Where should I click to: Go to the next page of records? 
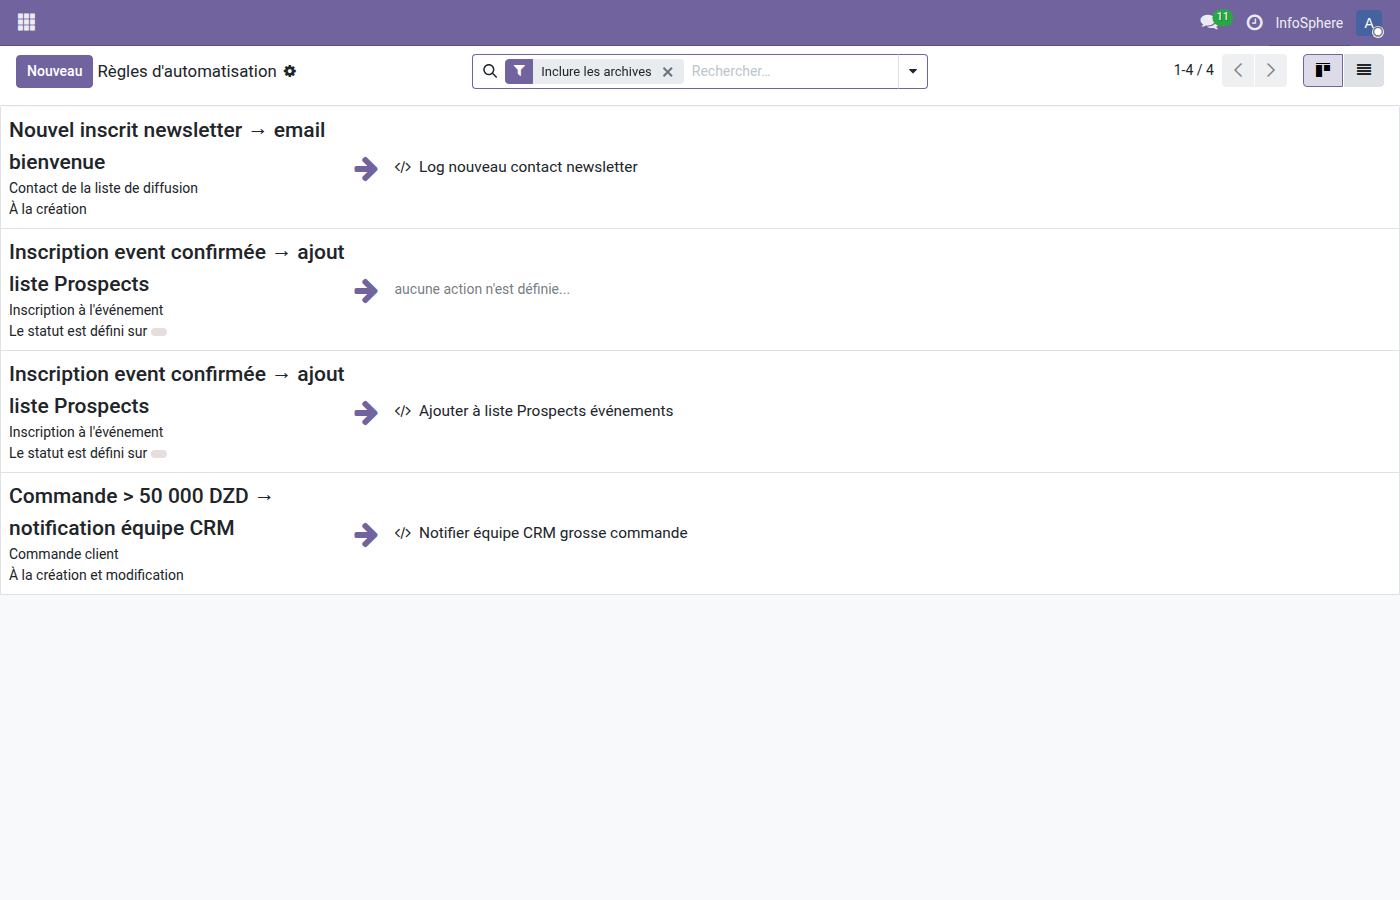(1270, 70)
